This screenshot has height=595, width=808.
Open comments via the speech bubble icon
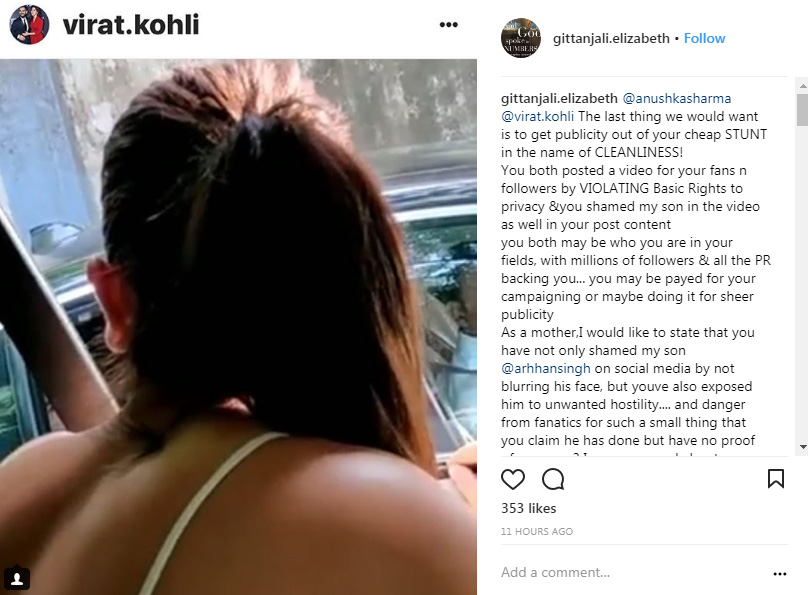[553, 479]
